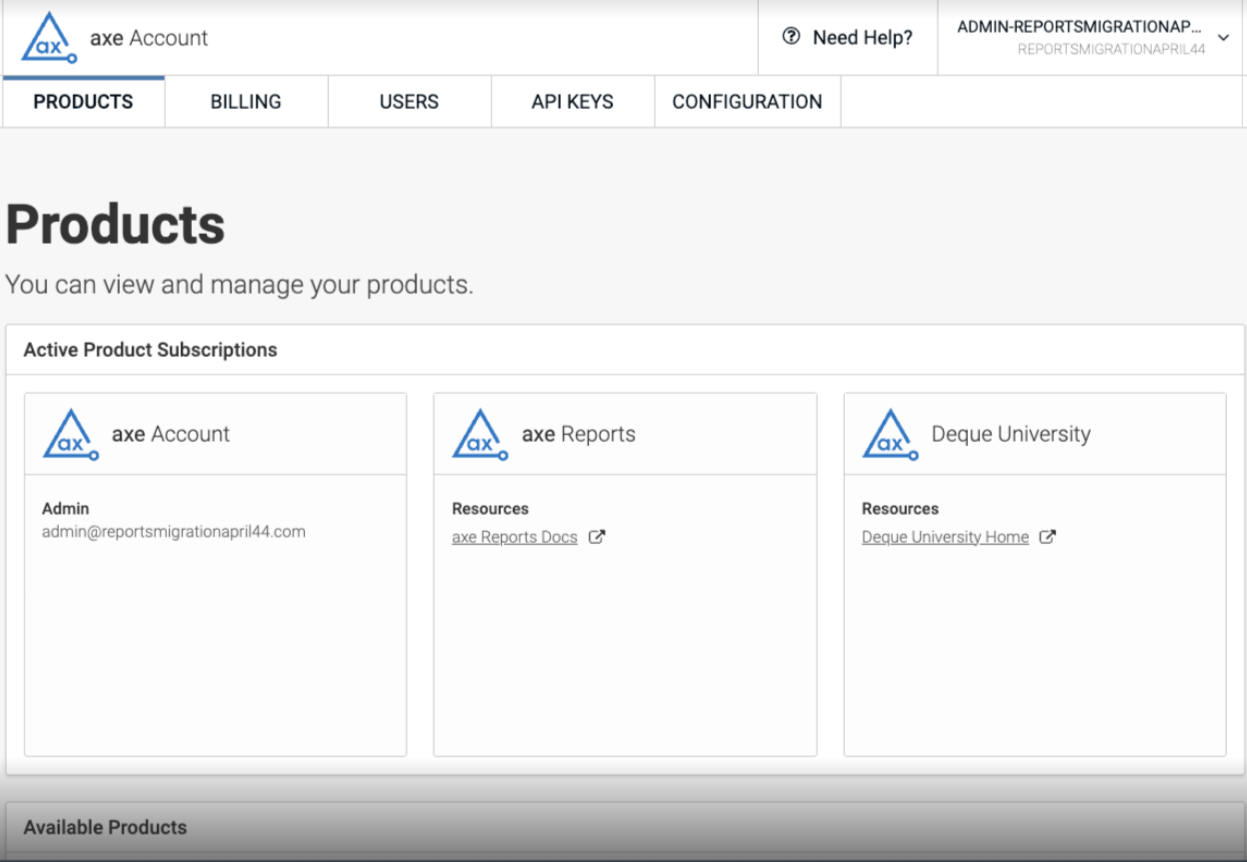The height and width of the screenshot is (862, 1247).
Task: Click the axe Reports card logo
Action: [480, 435]
